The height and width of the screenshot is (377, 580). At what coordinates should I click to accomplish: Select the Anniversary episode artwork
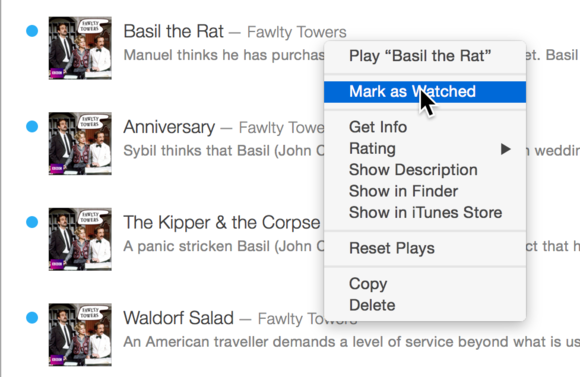pos(80,144)
